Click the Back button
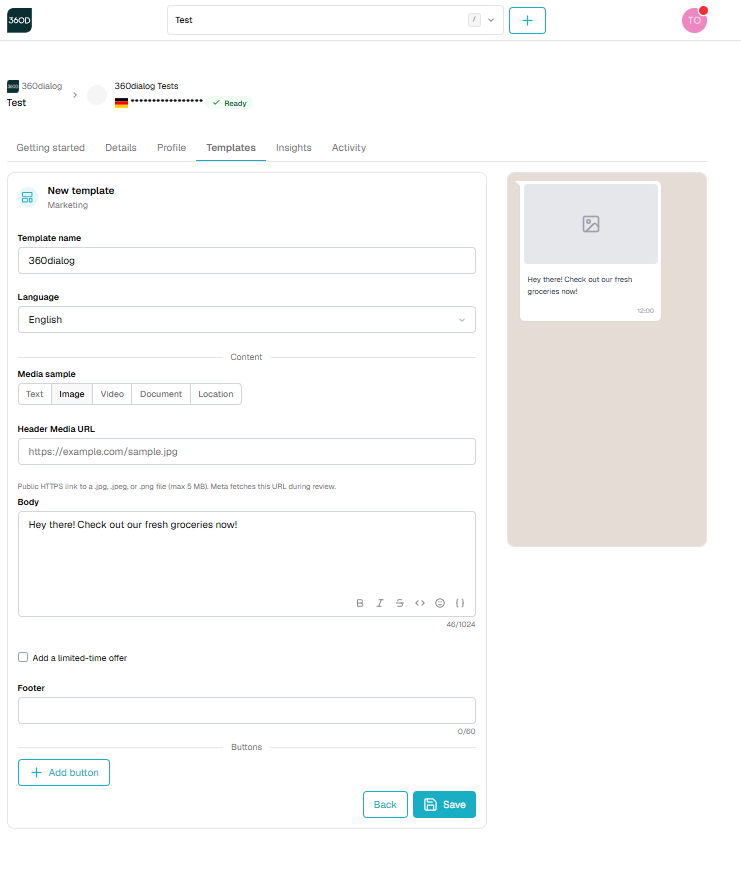 point(385,805)
